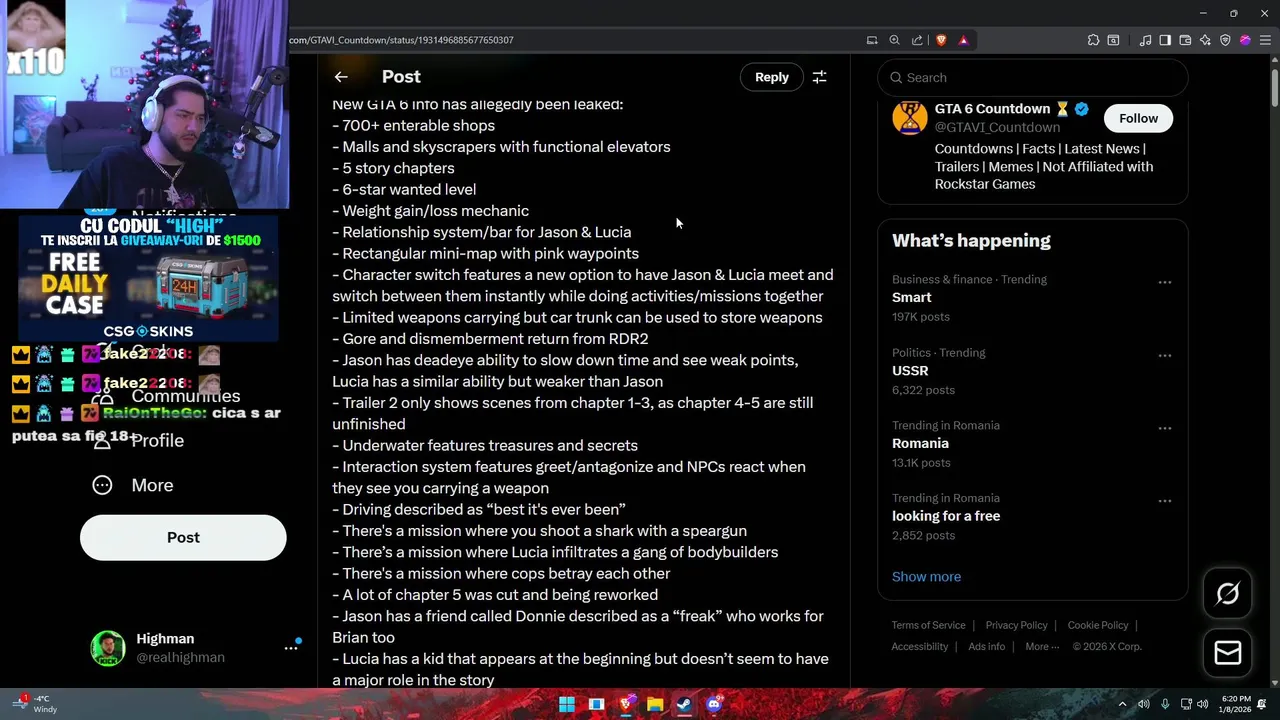The image size is (1280, 720).
Task: Open the Cookie Policy link
Action: pyautogui.click(x=1097, y=626)
